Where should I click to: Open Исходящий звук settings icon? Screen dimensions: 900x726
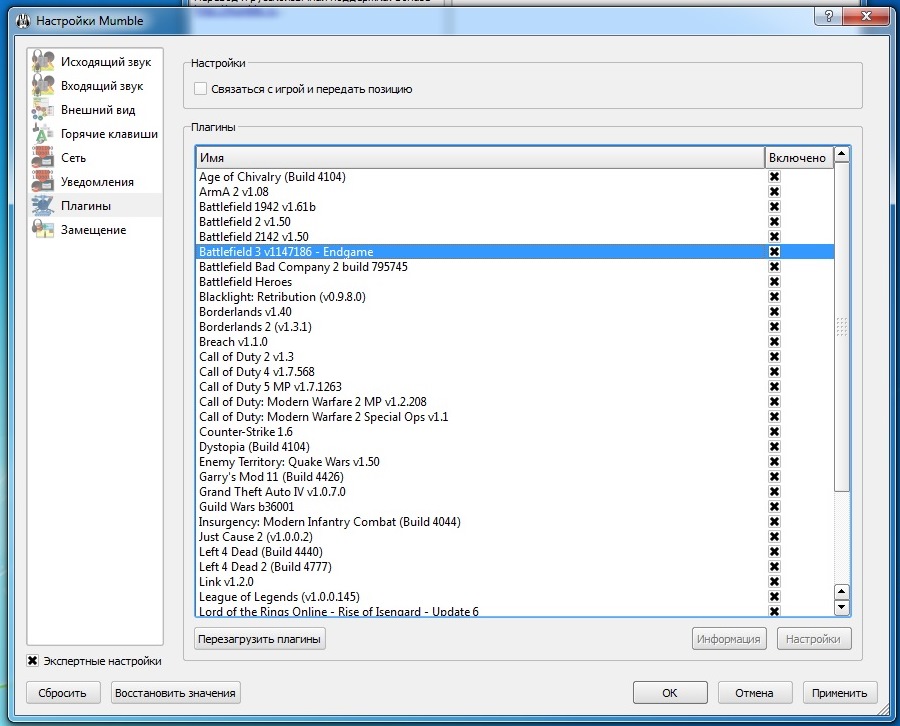pos(43,61)
